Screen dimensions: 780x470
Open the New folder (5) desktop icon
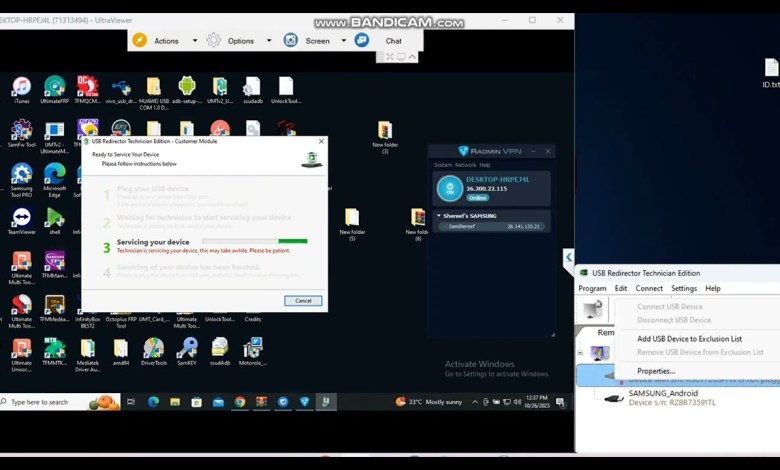(x=352, y=224)
